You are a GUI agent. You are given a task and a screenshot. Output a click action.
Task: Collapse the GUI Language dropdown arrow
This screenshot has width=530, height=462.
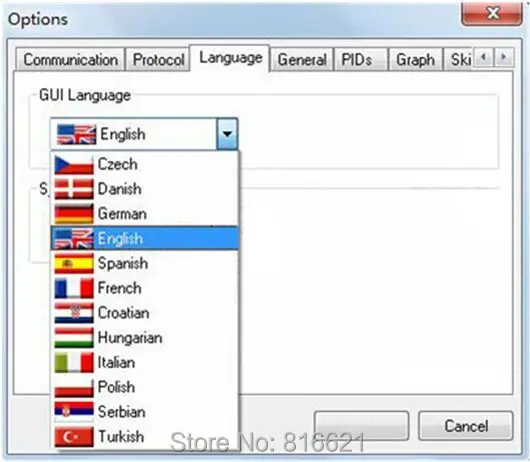[227, 134]
